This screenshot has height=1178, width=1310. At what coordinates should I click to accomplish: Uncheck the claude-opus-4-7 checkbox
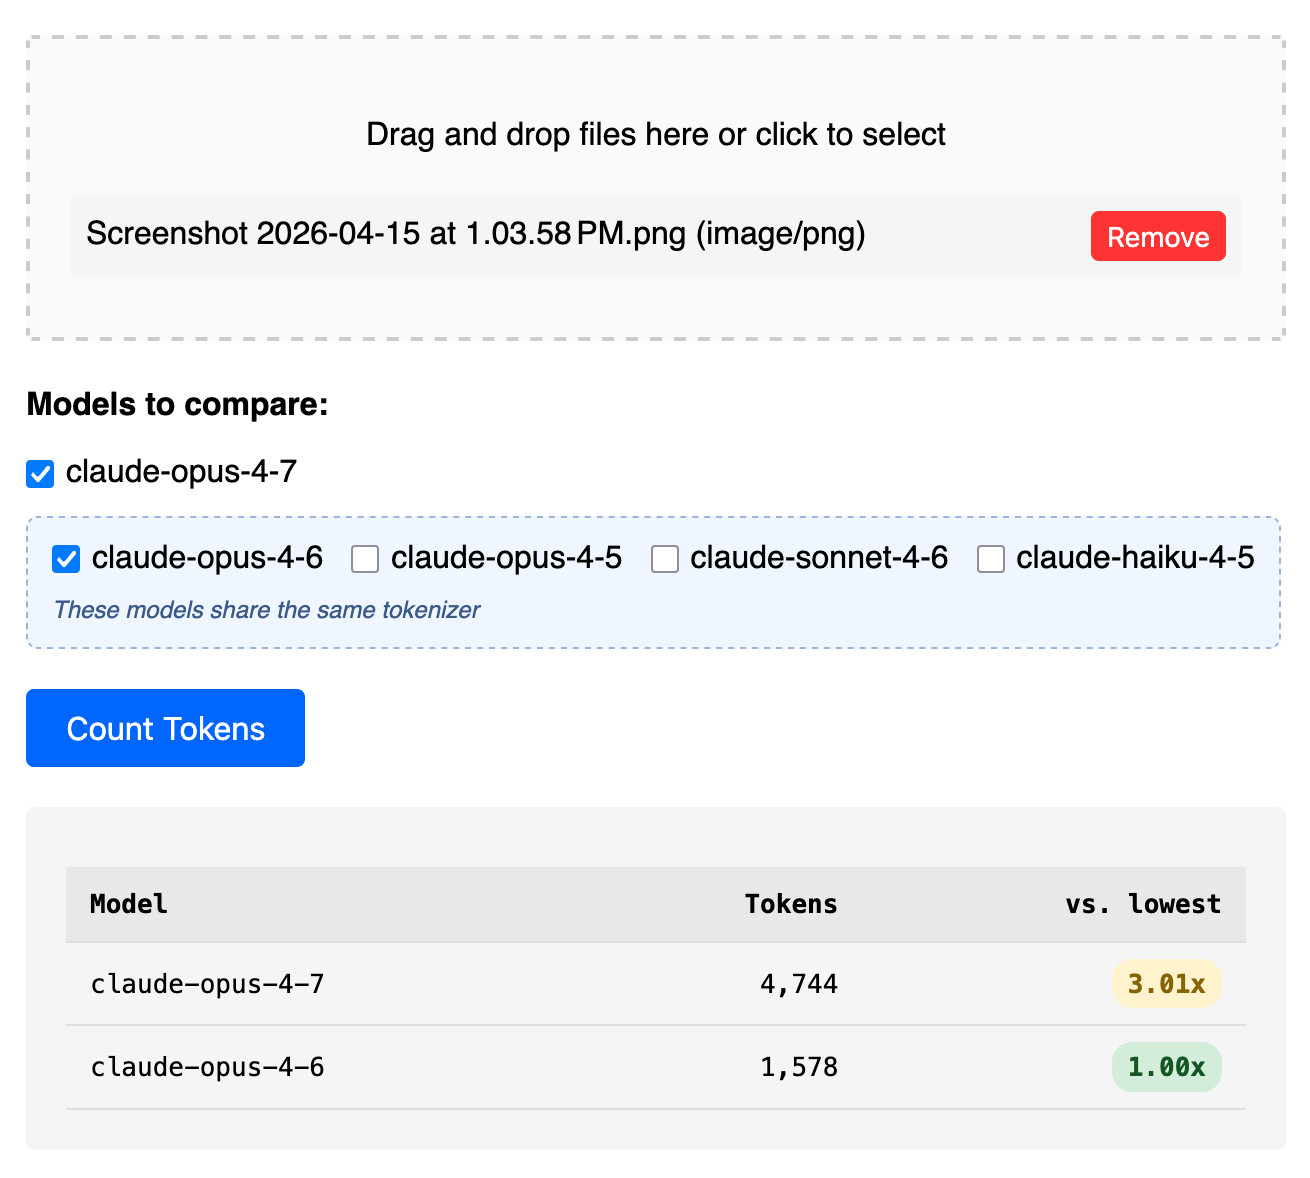click(40, 473)
